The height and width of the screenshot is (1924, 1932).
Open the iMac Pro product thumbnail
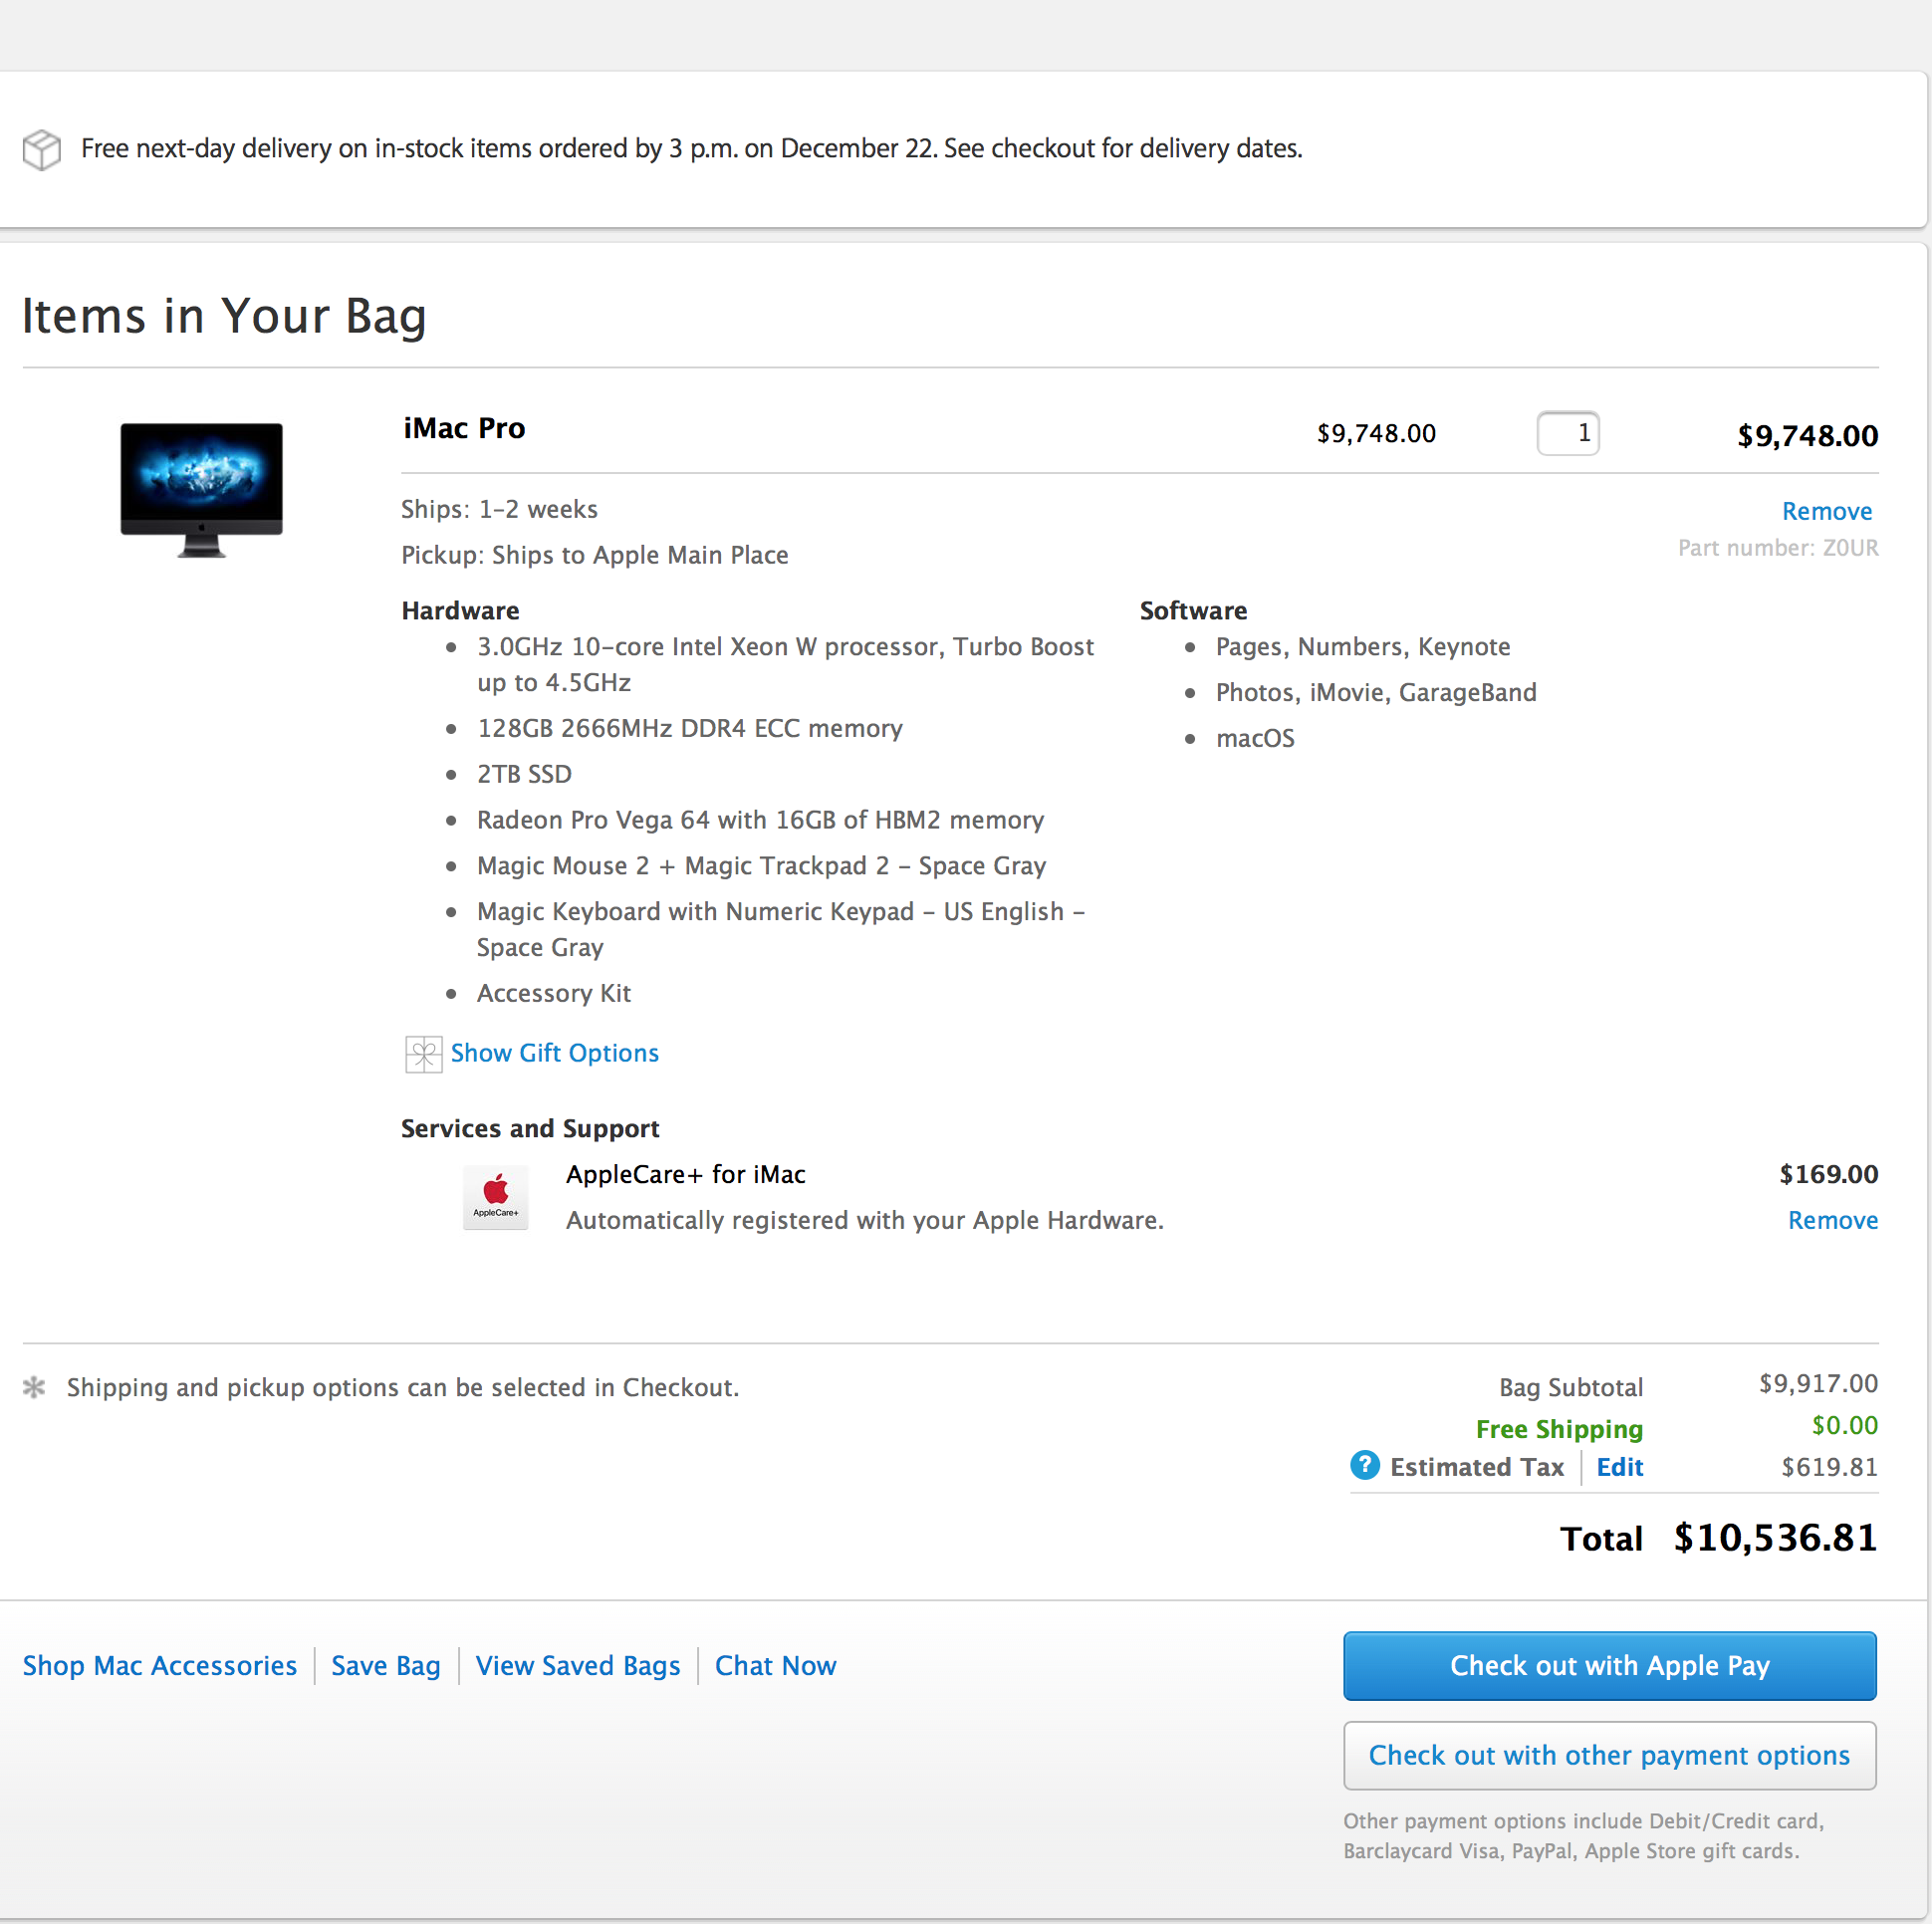tap(201, 489)
